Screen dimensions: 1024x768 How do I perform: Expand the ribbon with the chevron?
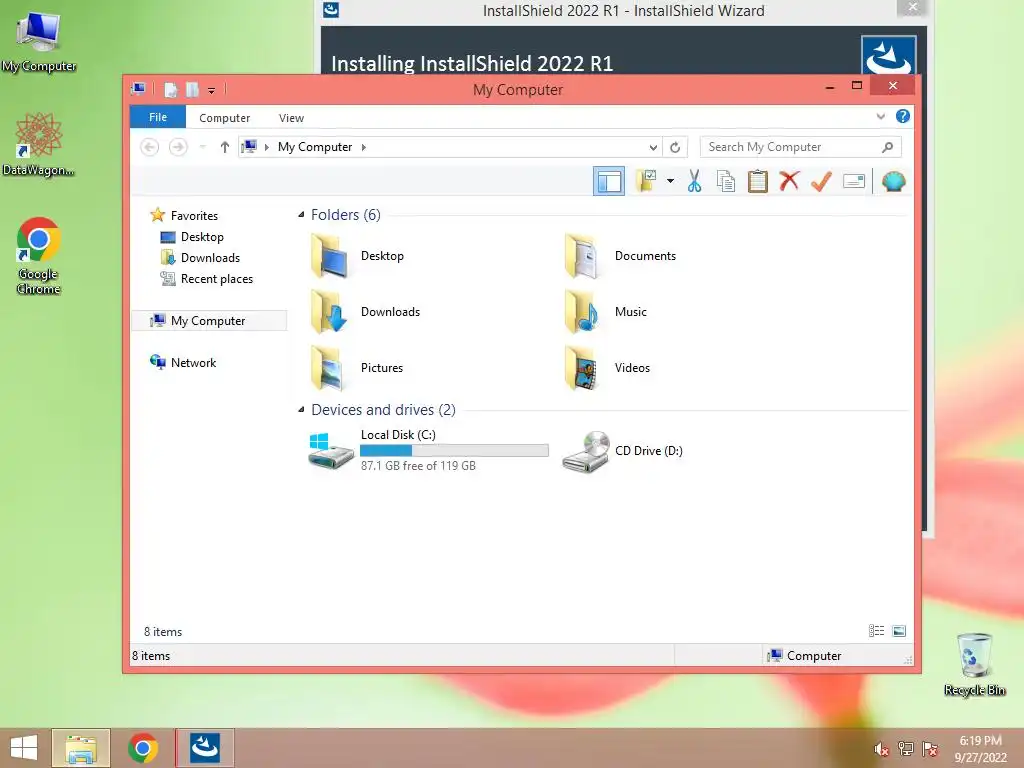coord(880,117)
